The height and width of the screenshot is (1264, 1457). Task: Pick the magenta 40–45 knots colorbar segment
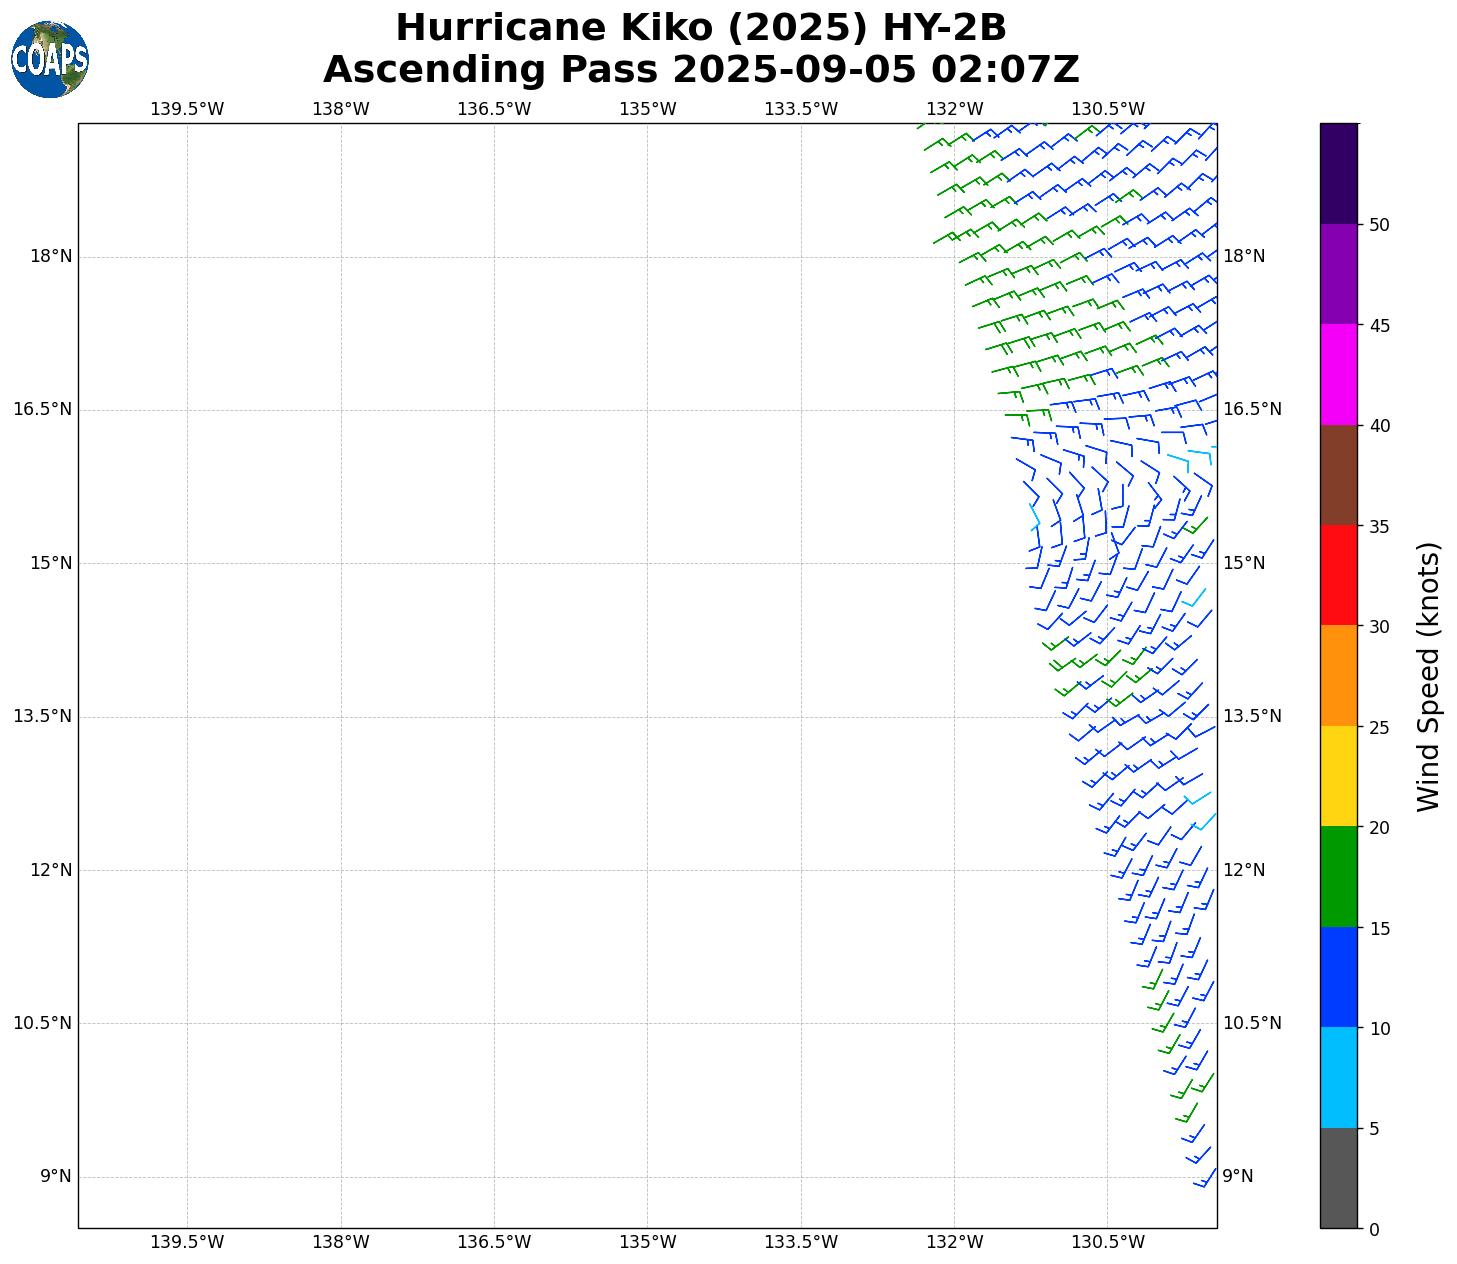[x=1338, y=374]
